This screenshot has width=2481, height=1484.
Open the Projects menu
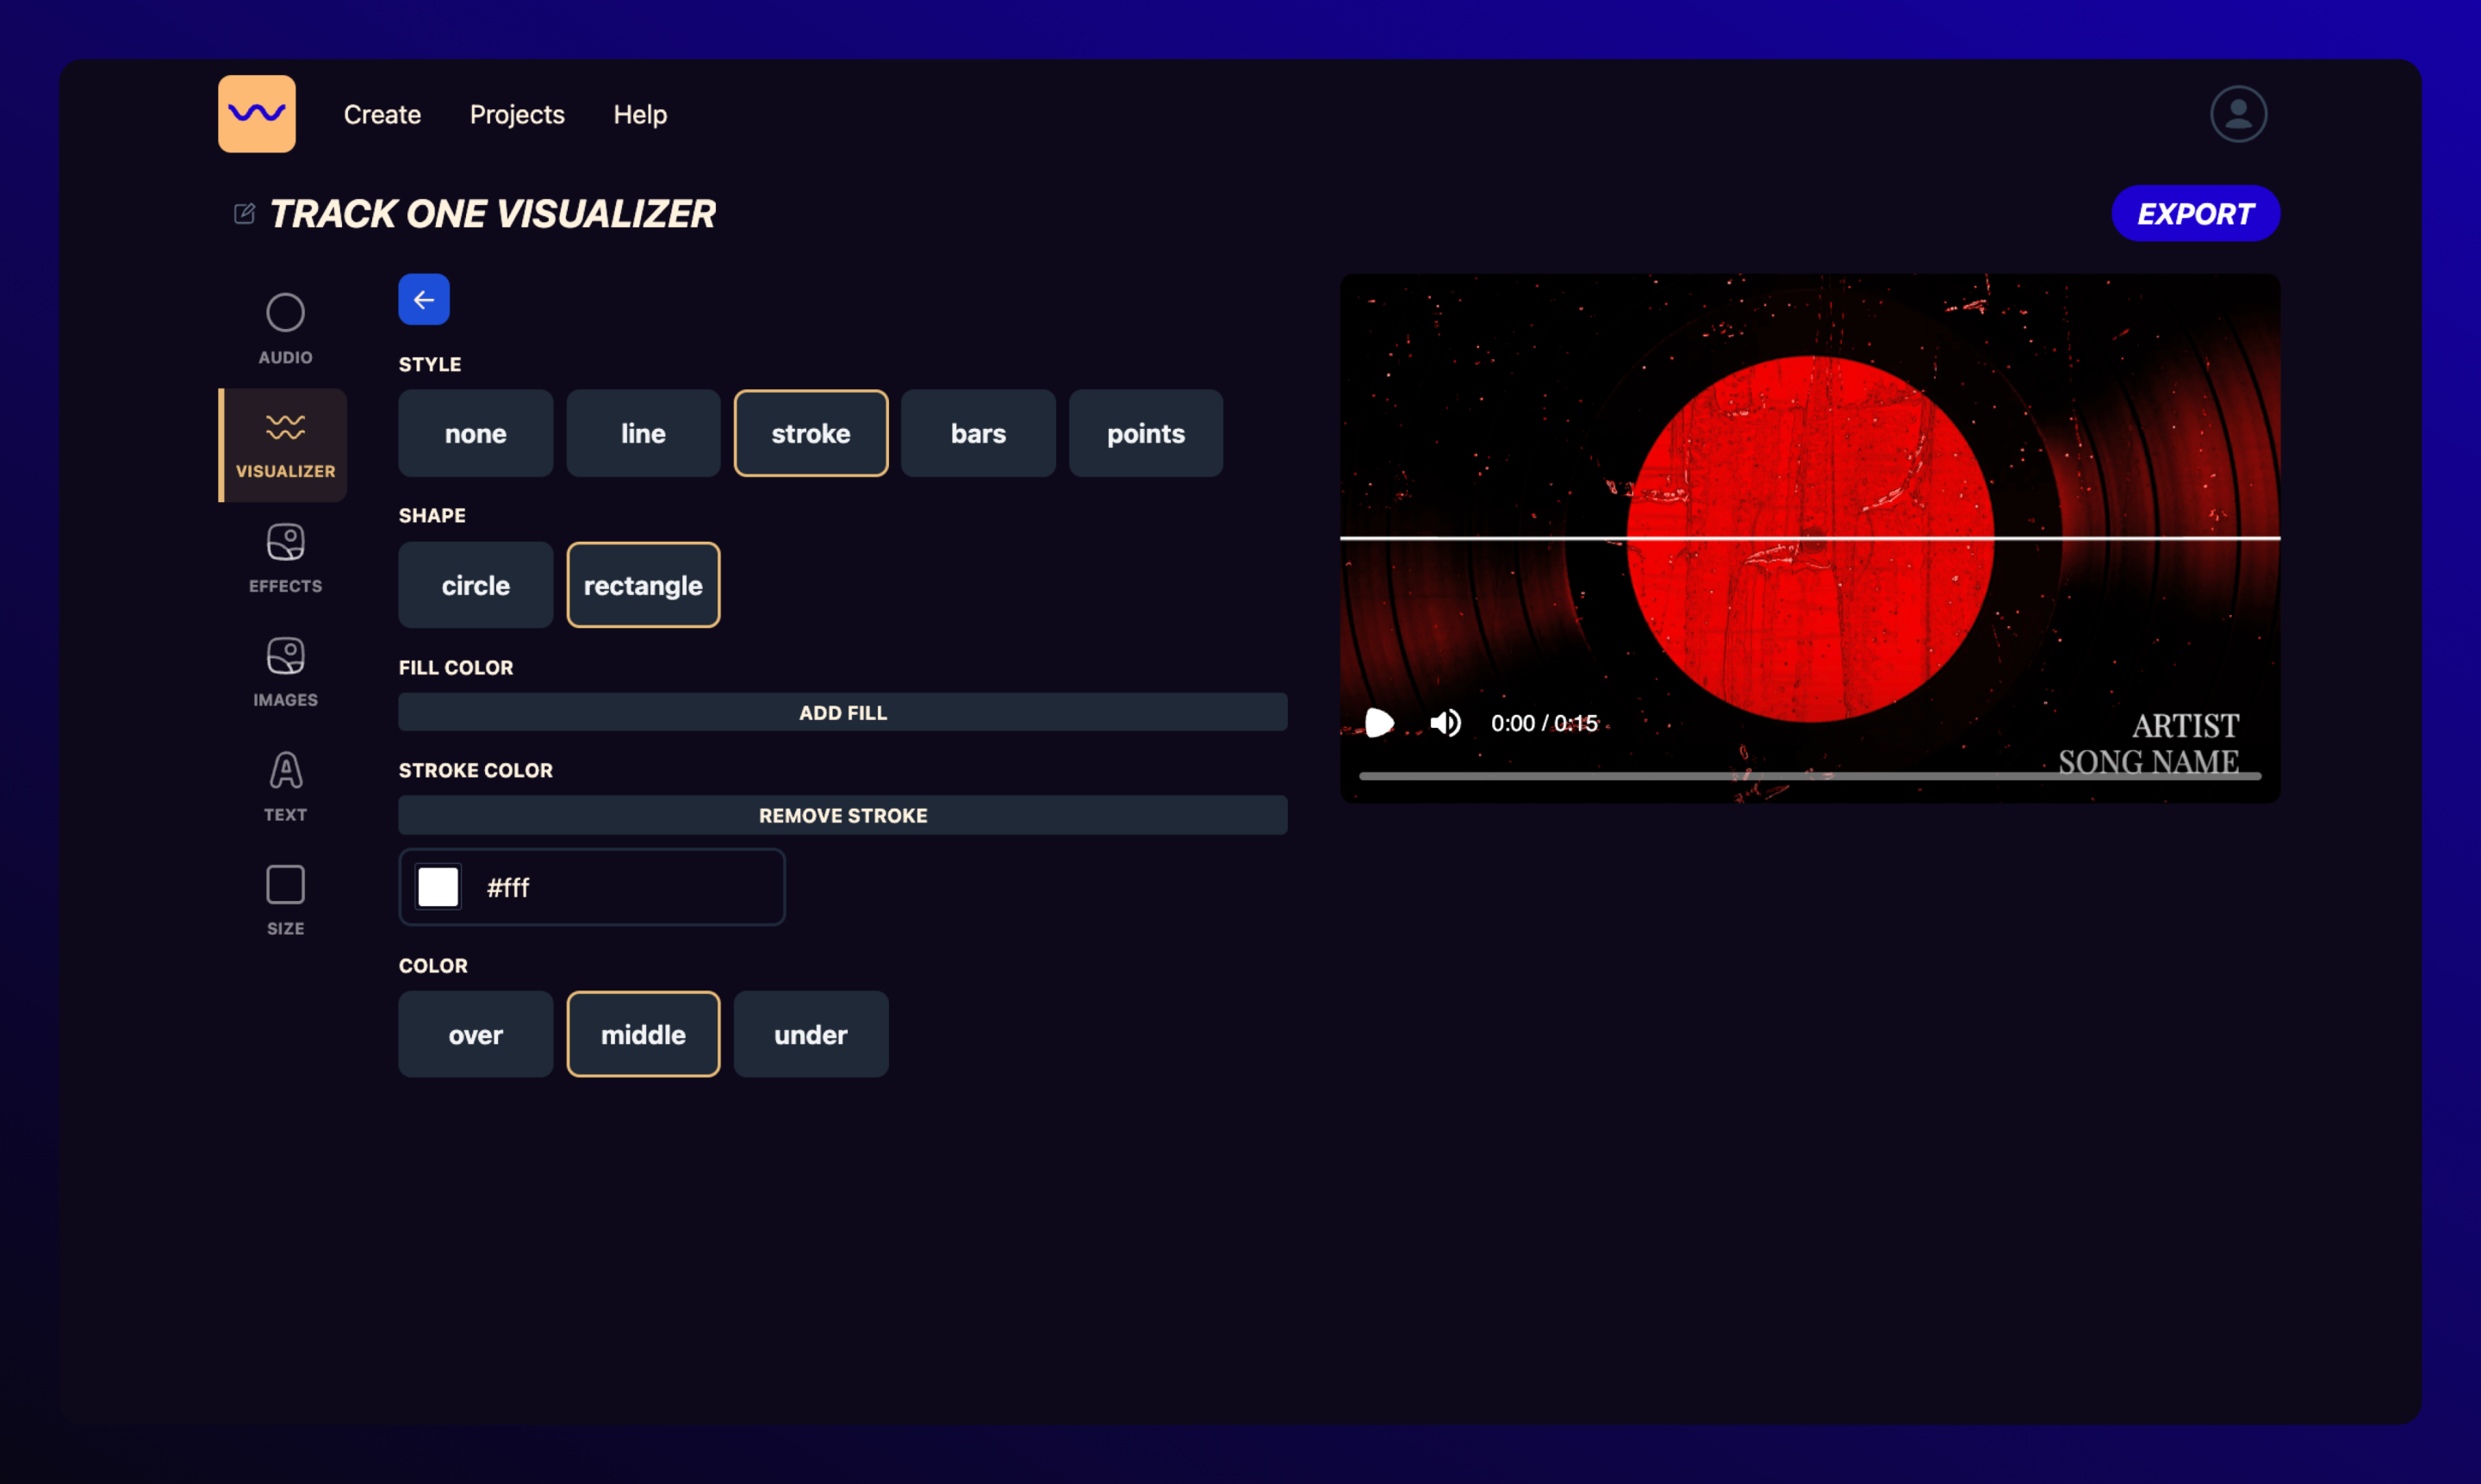[517, 115]
